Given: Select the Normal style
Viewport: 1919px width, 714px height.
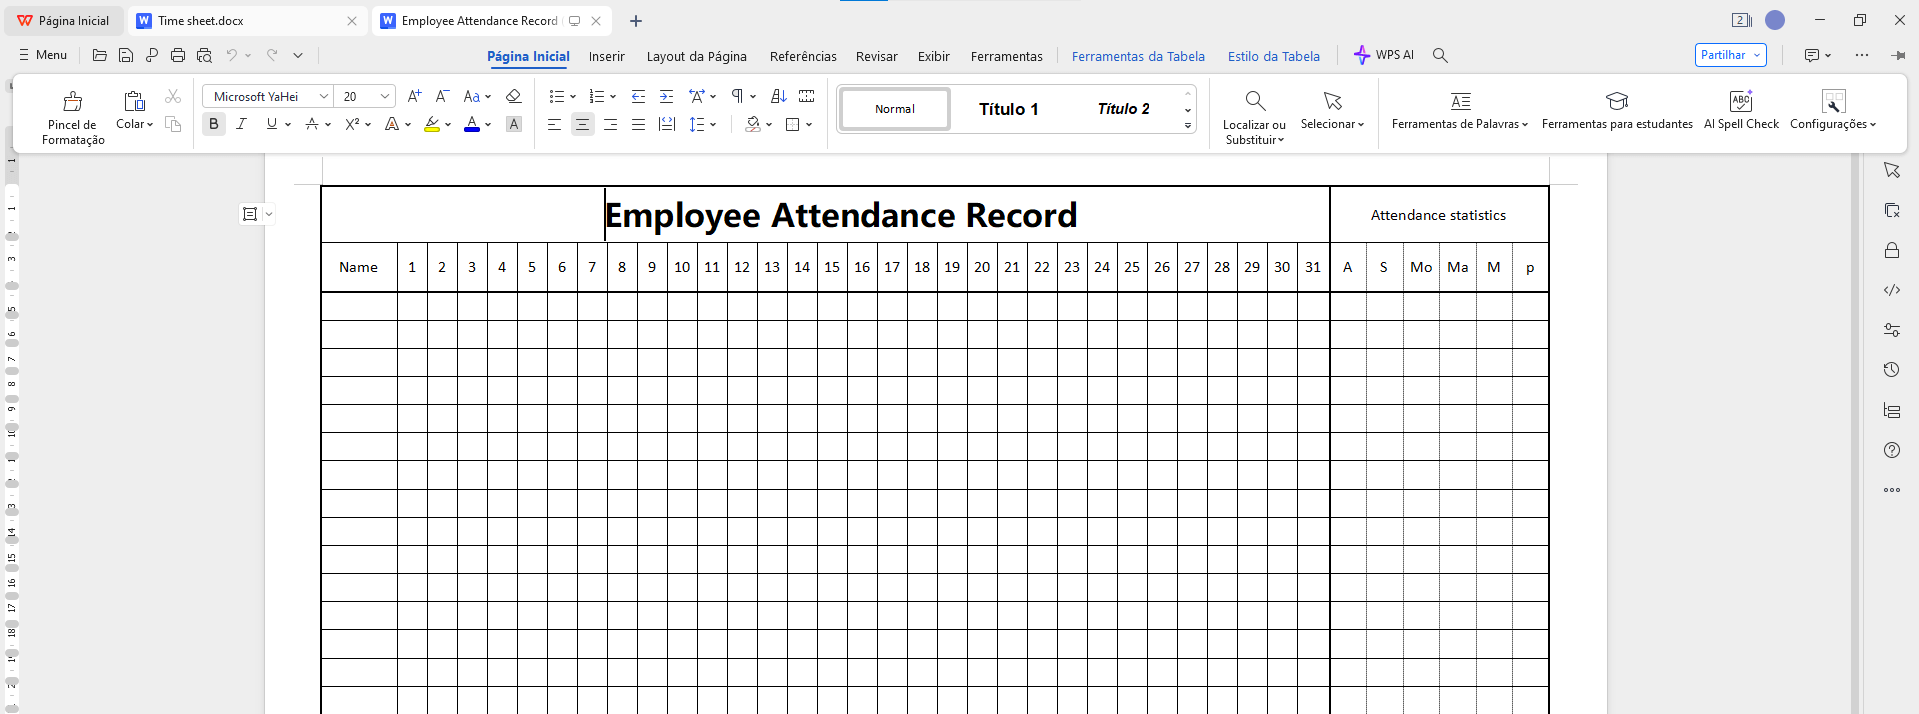Looking at the screenshot, I should click(895, 109).
